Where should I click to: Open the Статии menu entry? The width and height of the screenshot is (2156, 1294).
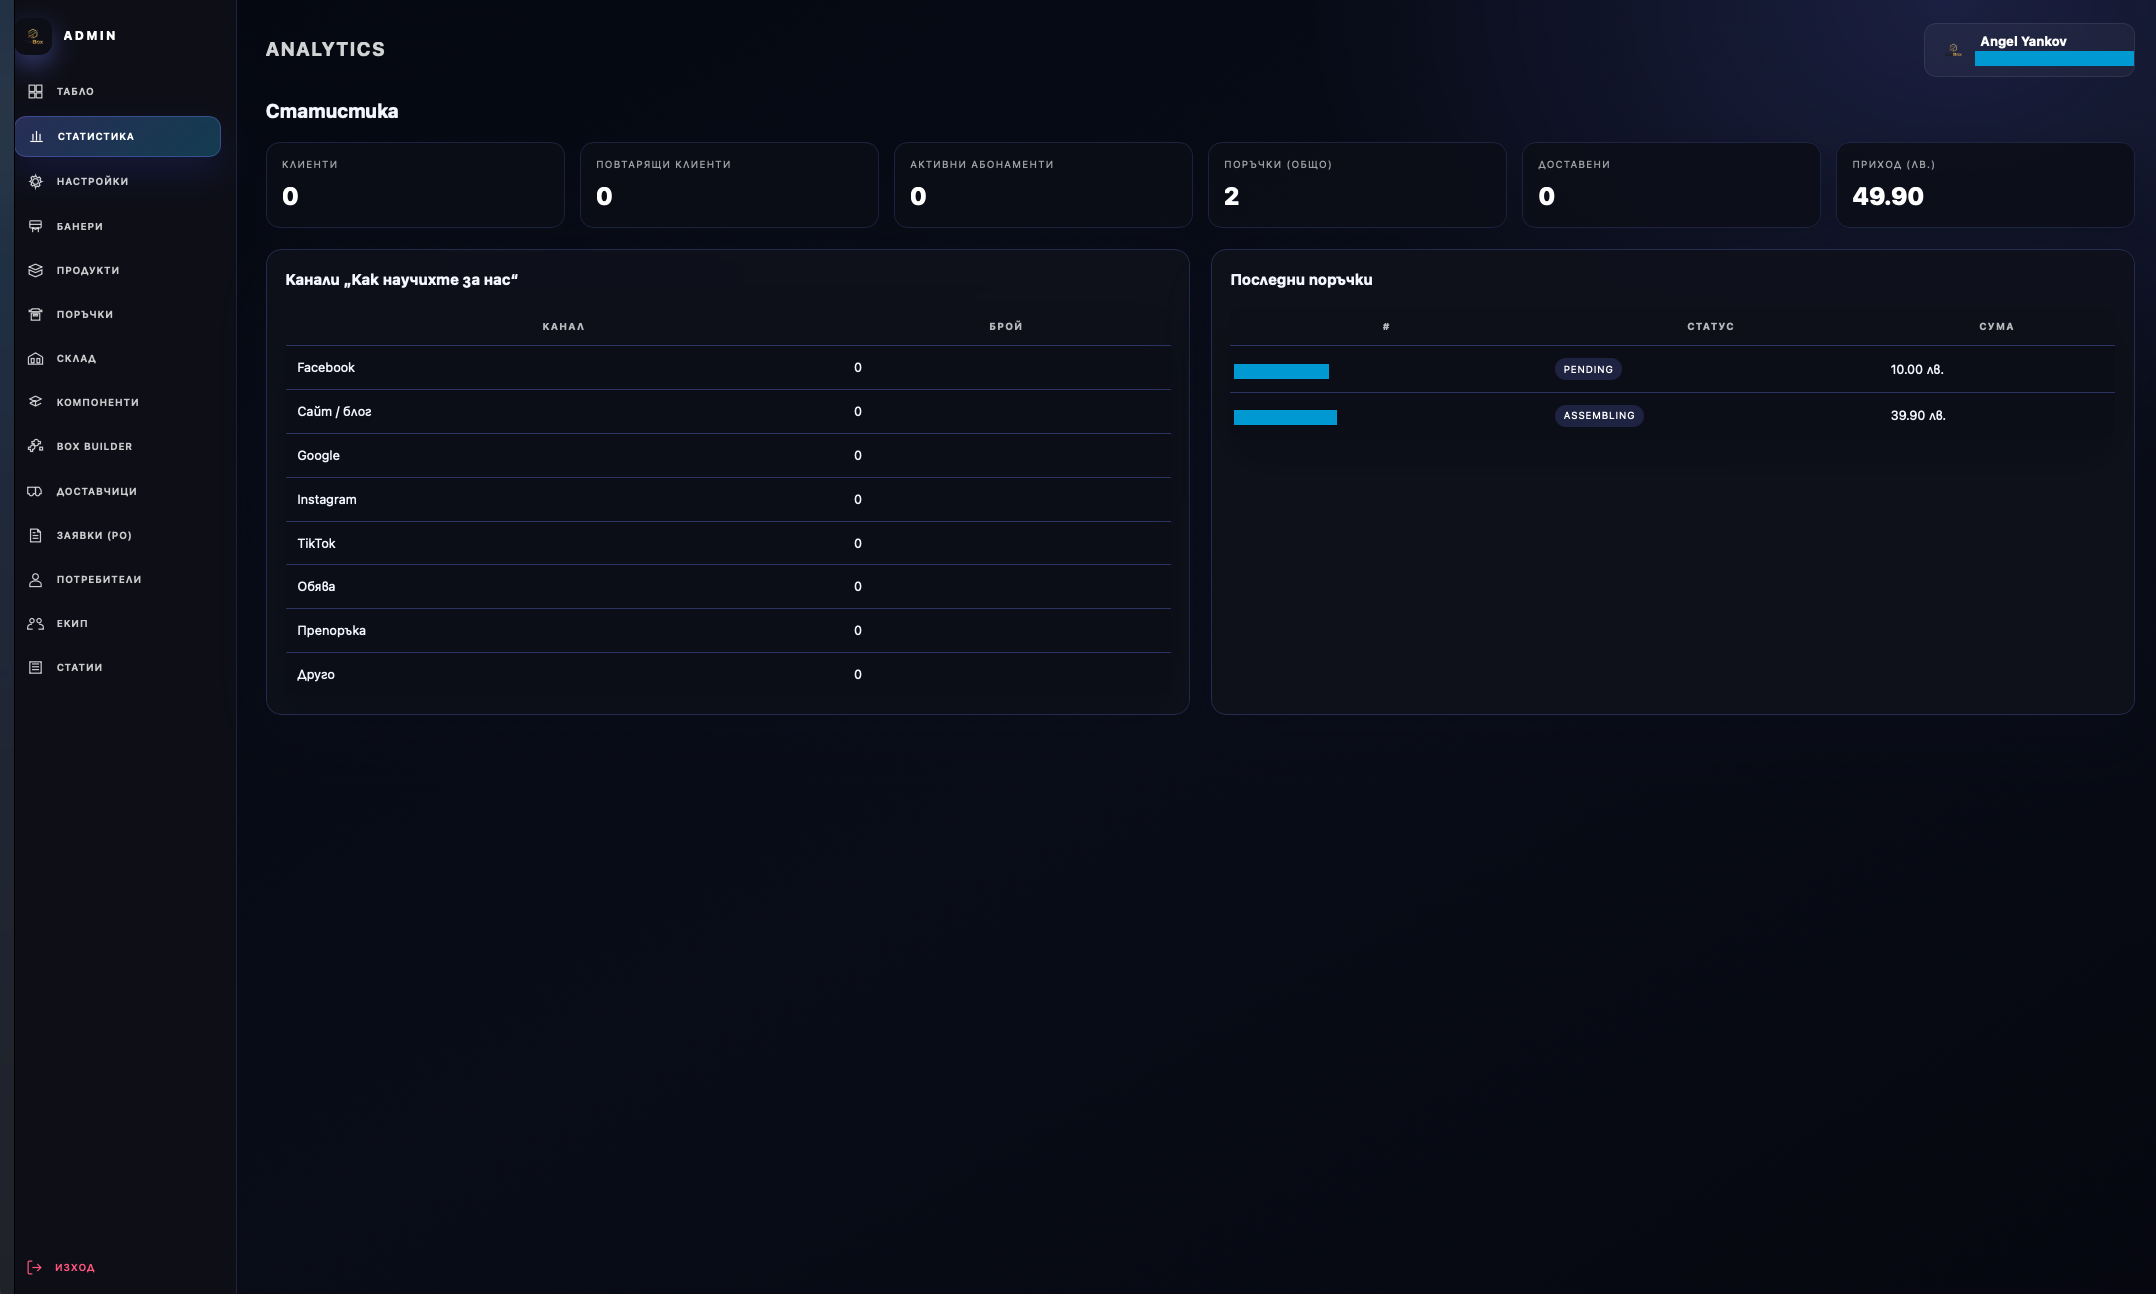(x=79, y=667)
